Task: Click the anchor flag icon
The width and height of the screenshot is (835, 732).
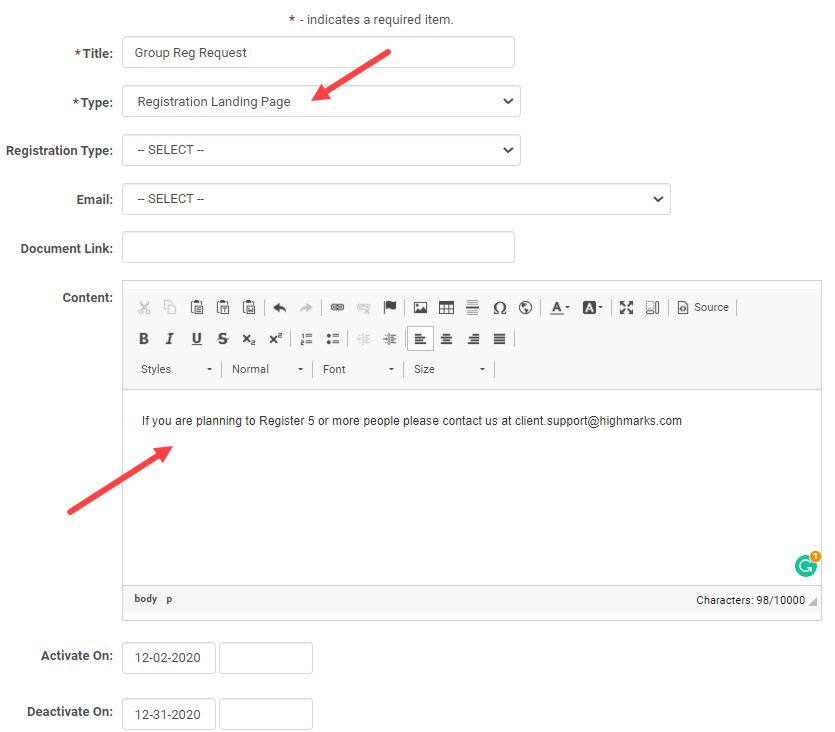Action: (x=390, y=308)
